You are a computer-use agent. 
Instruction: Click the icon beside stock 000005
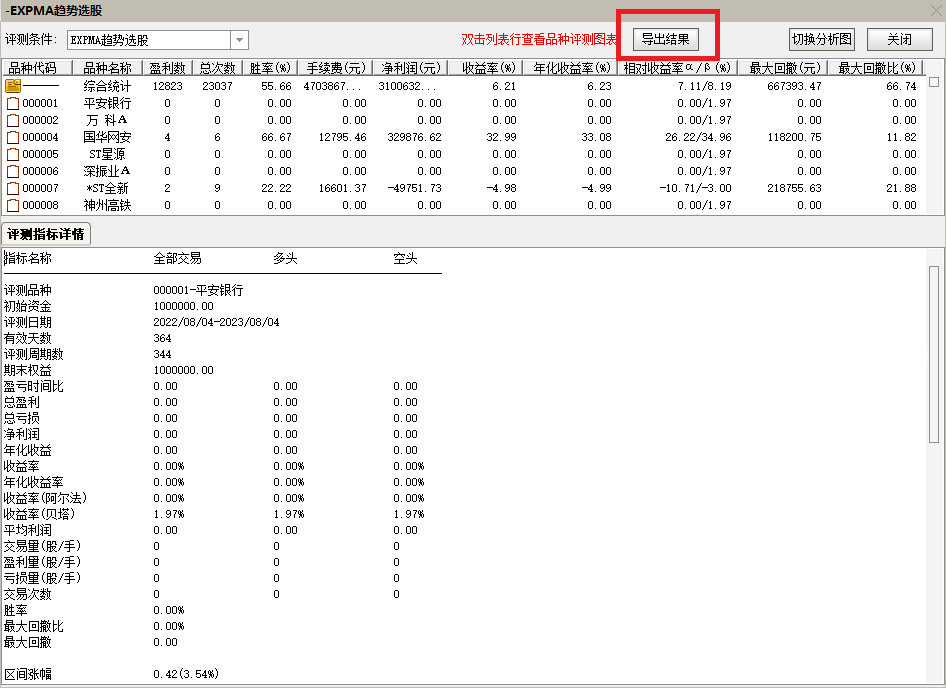(13, 155)
